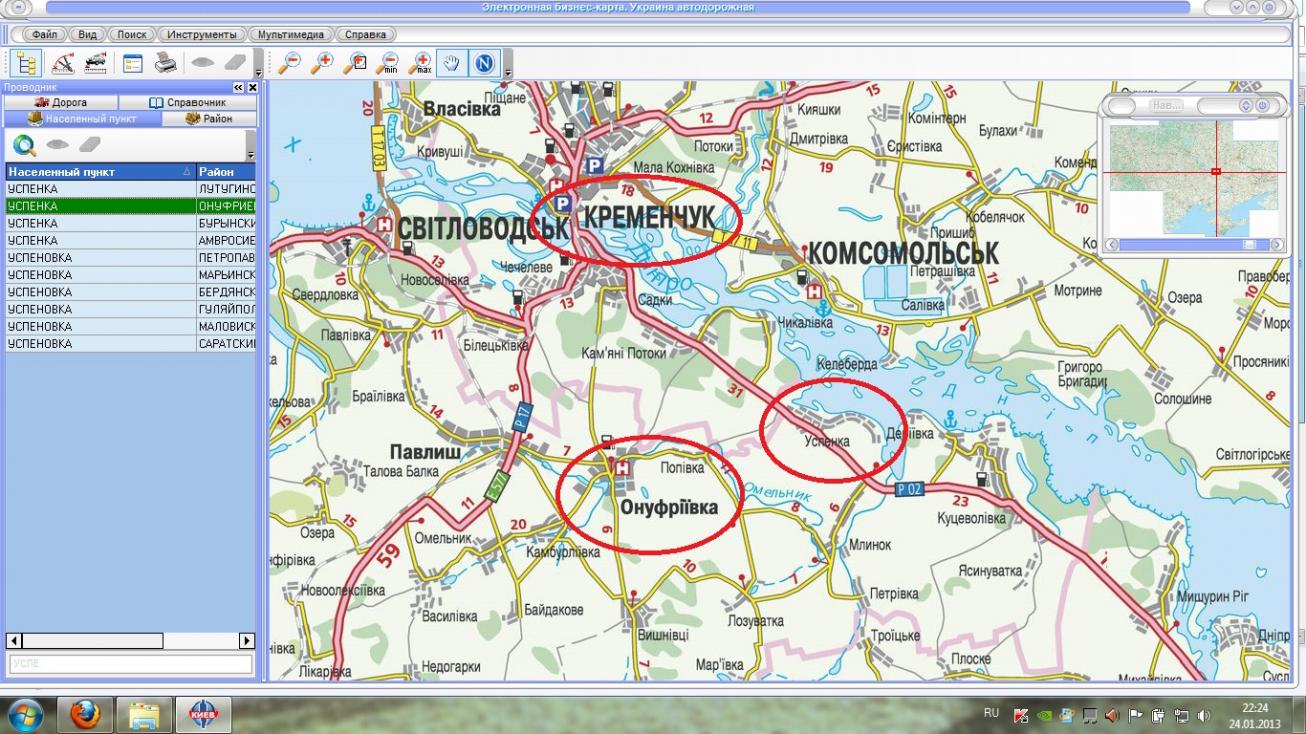Click the zoom in magnifier

pos(322,64)
